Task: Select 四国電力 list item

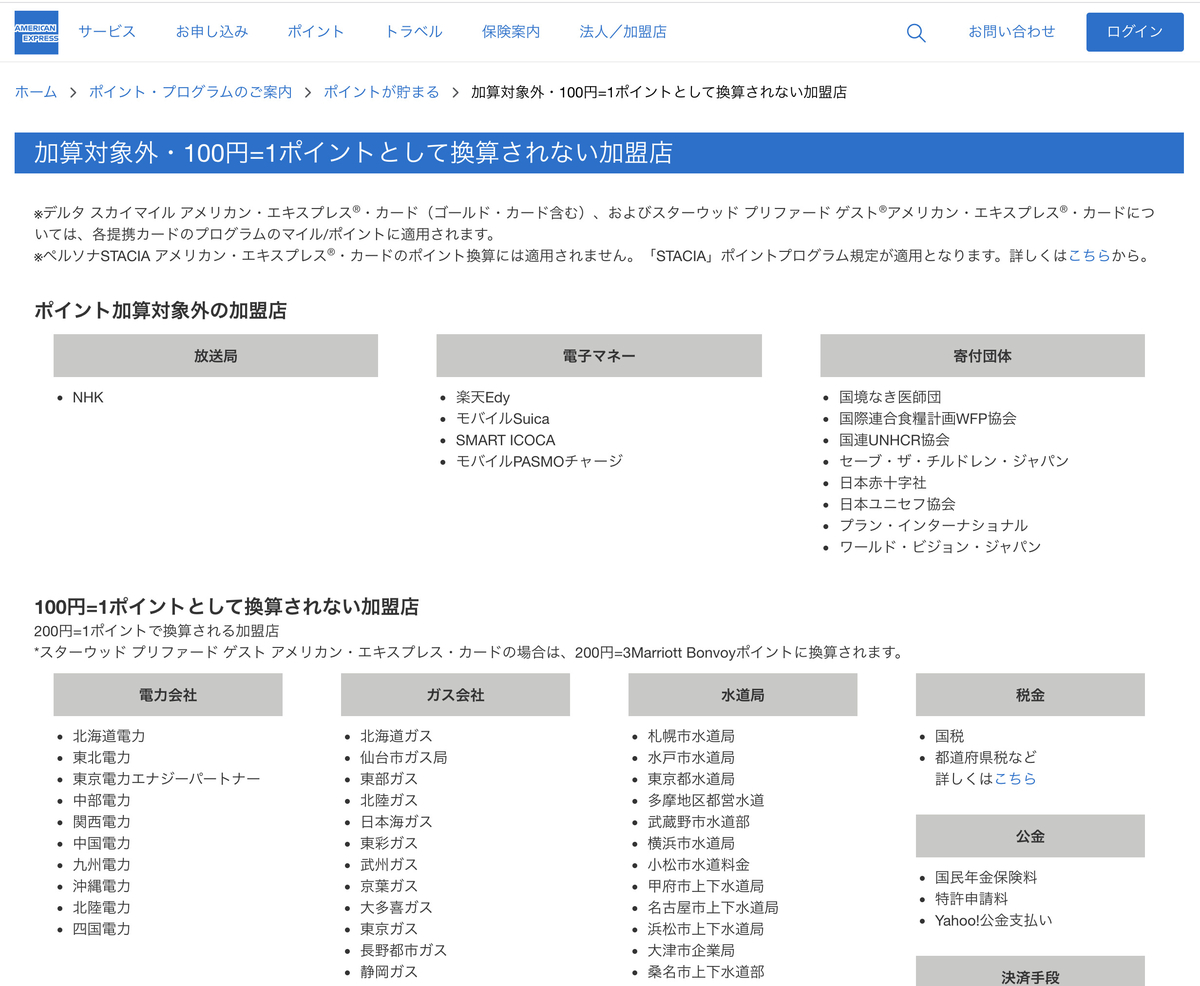Action: coord(102,929)
